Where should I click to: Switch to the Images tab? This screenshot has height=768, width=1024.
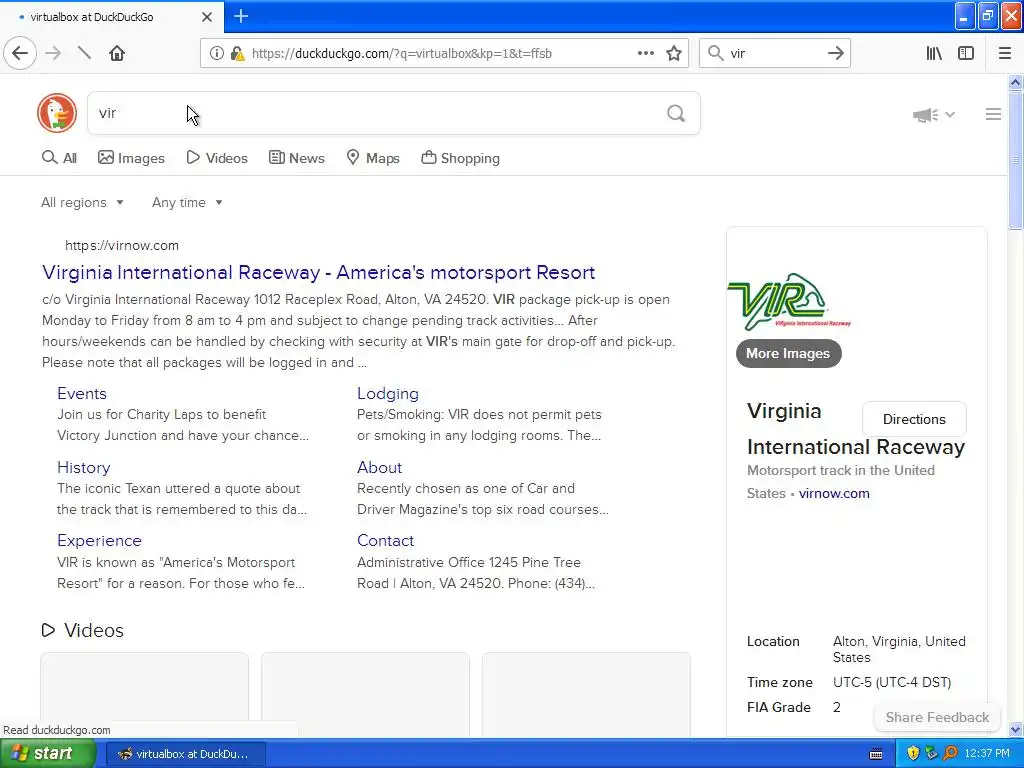point(131,158)
